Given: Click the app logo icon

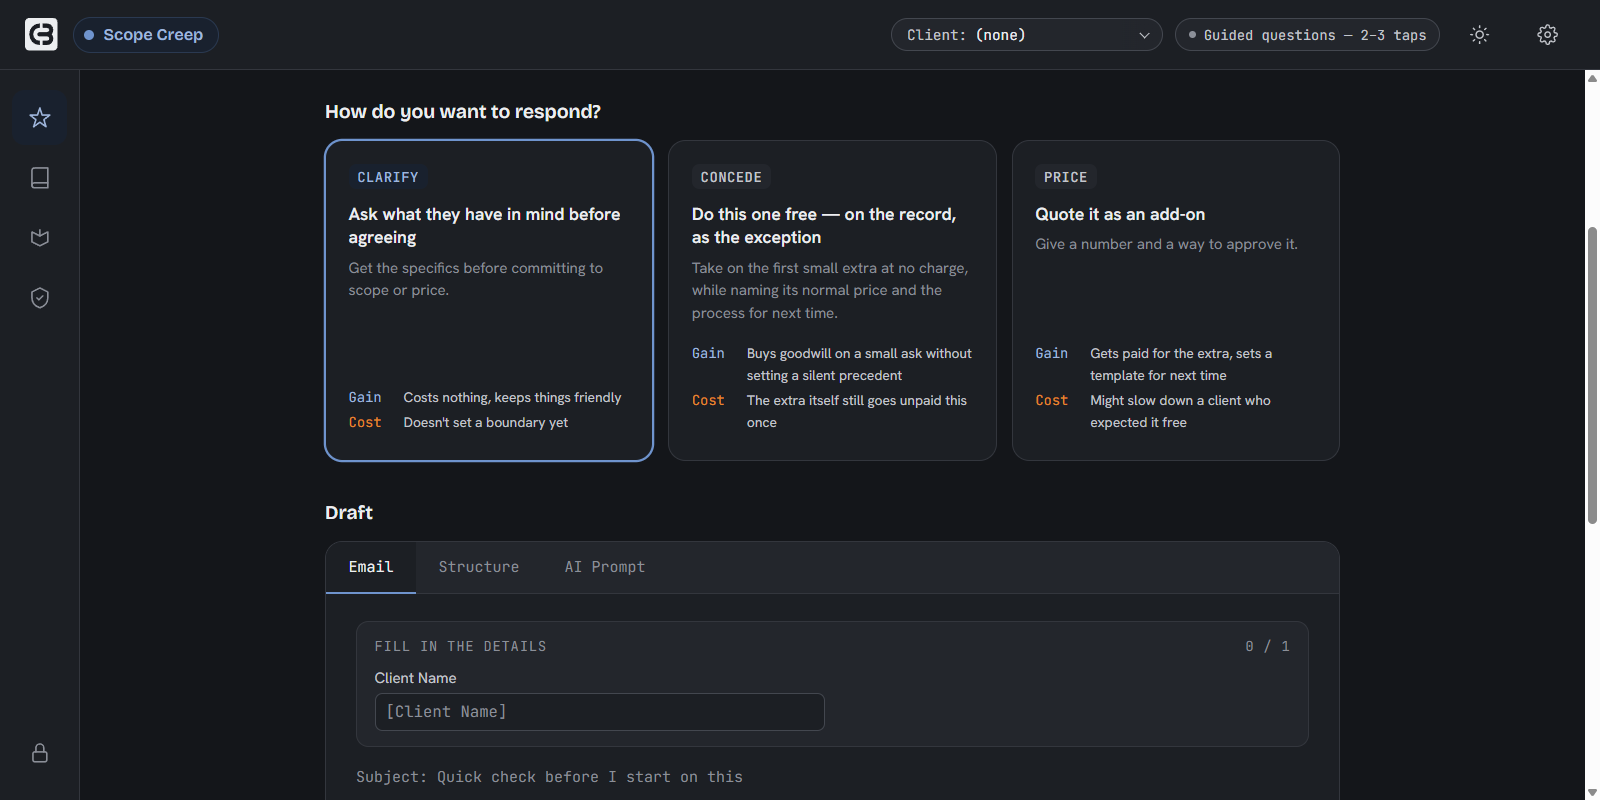Looking at the screenshot, I should pos(41,34).
